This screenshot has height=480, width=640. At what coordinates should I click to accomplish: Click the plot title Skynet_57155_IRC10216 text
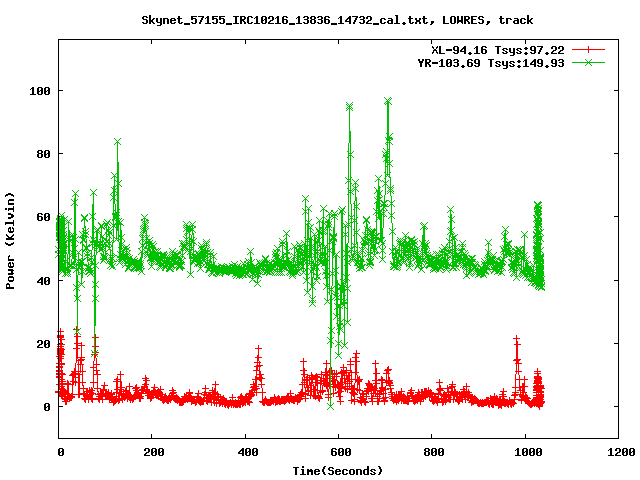(337, 20)
